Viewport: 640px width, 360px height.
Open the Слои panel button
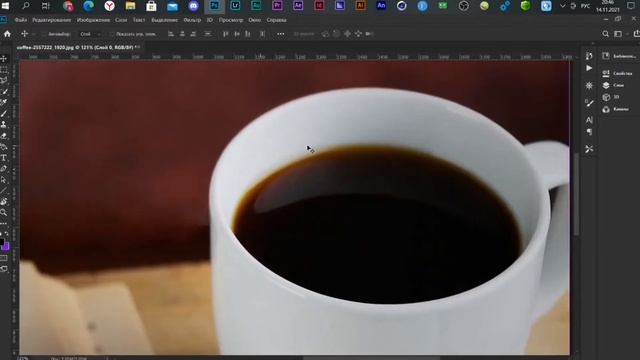(x=613, y=85)
